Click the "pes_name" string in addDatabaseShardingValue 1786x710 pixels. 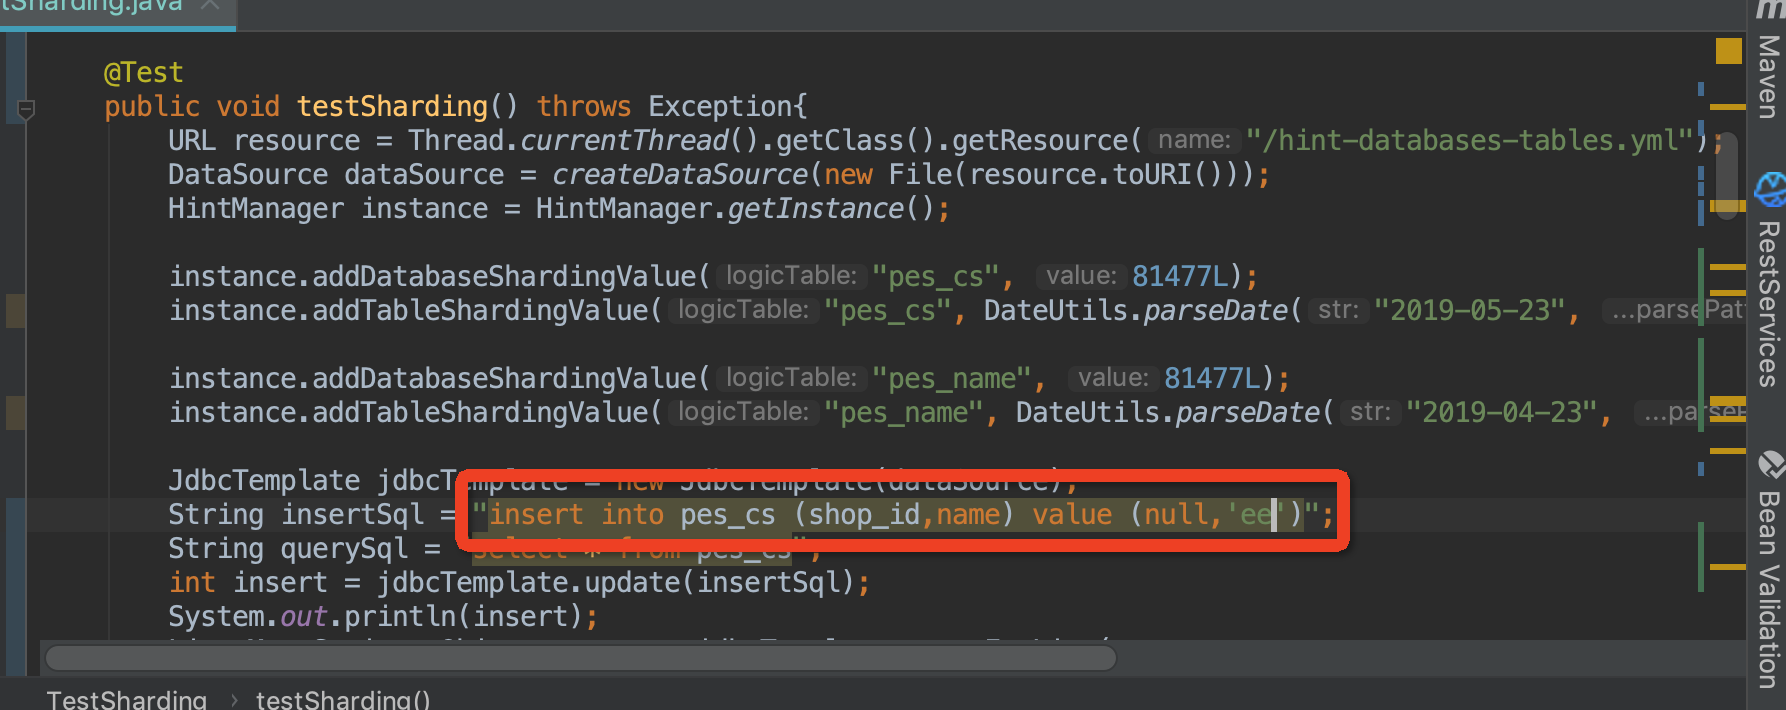coord(951,378)
